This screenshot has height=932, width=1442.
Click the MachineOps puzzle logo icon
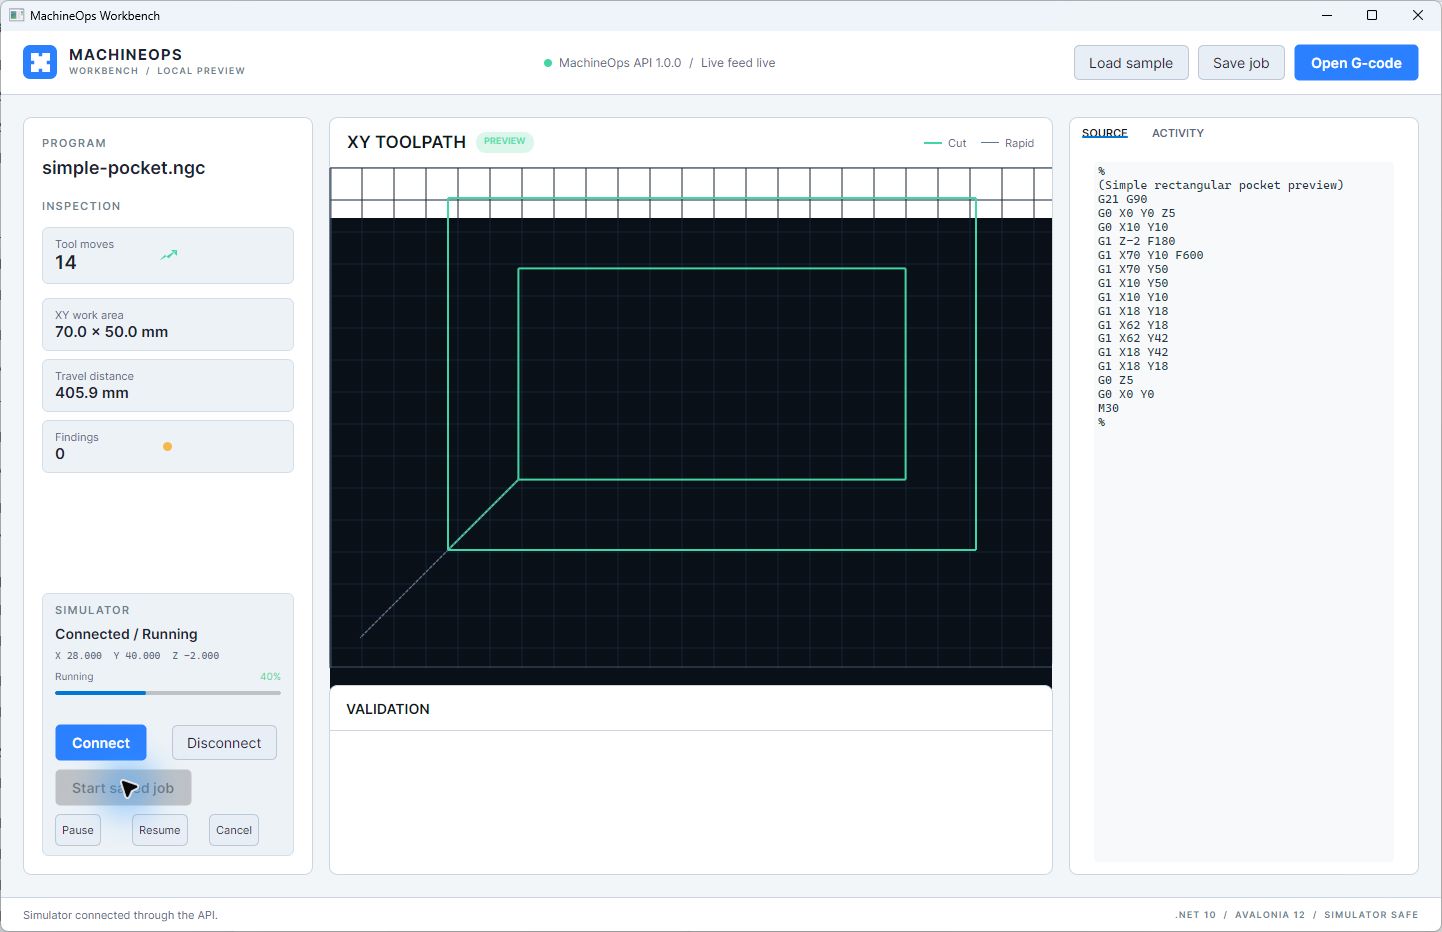click(40, 62)
